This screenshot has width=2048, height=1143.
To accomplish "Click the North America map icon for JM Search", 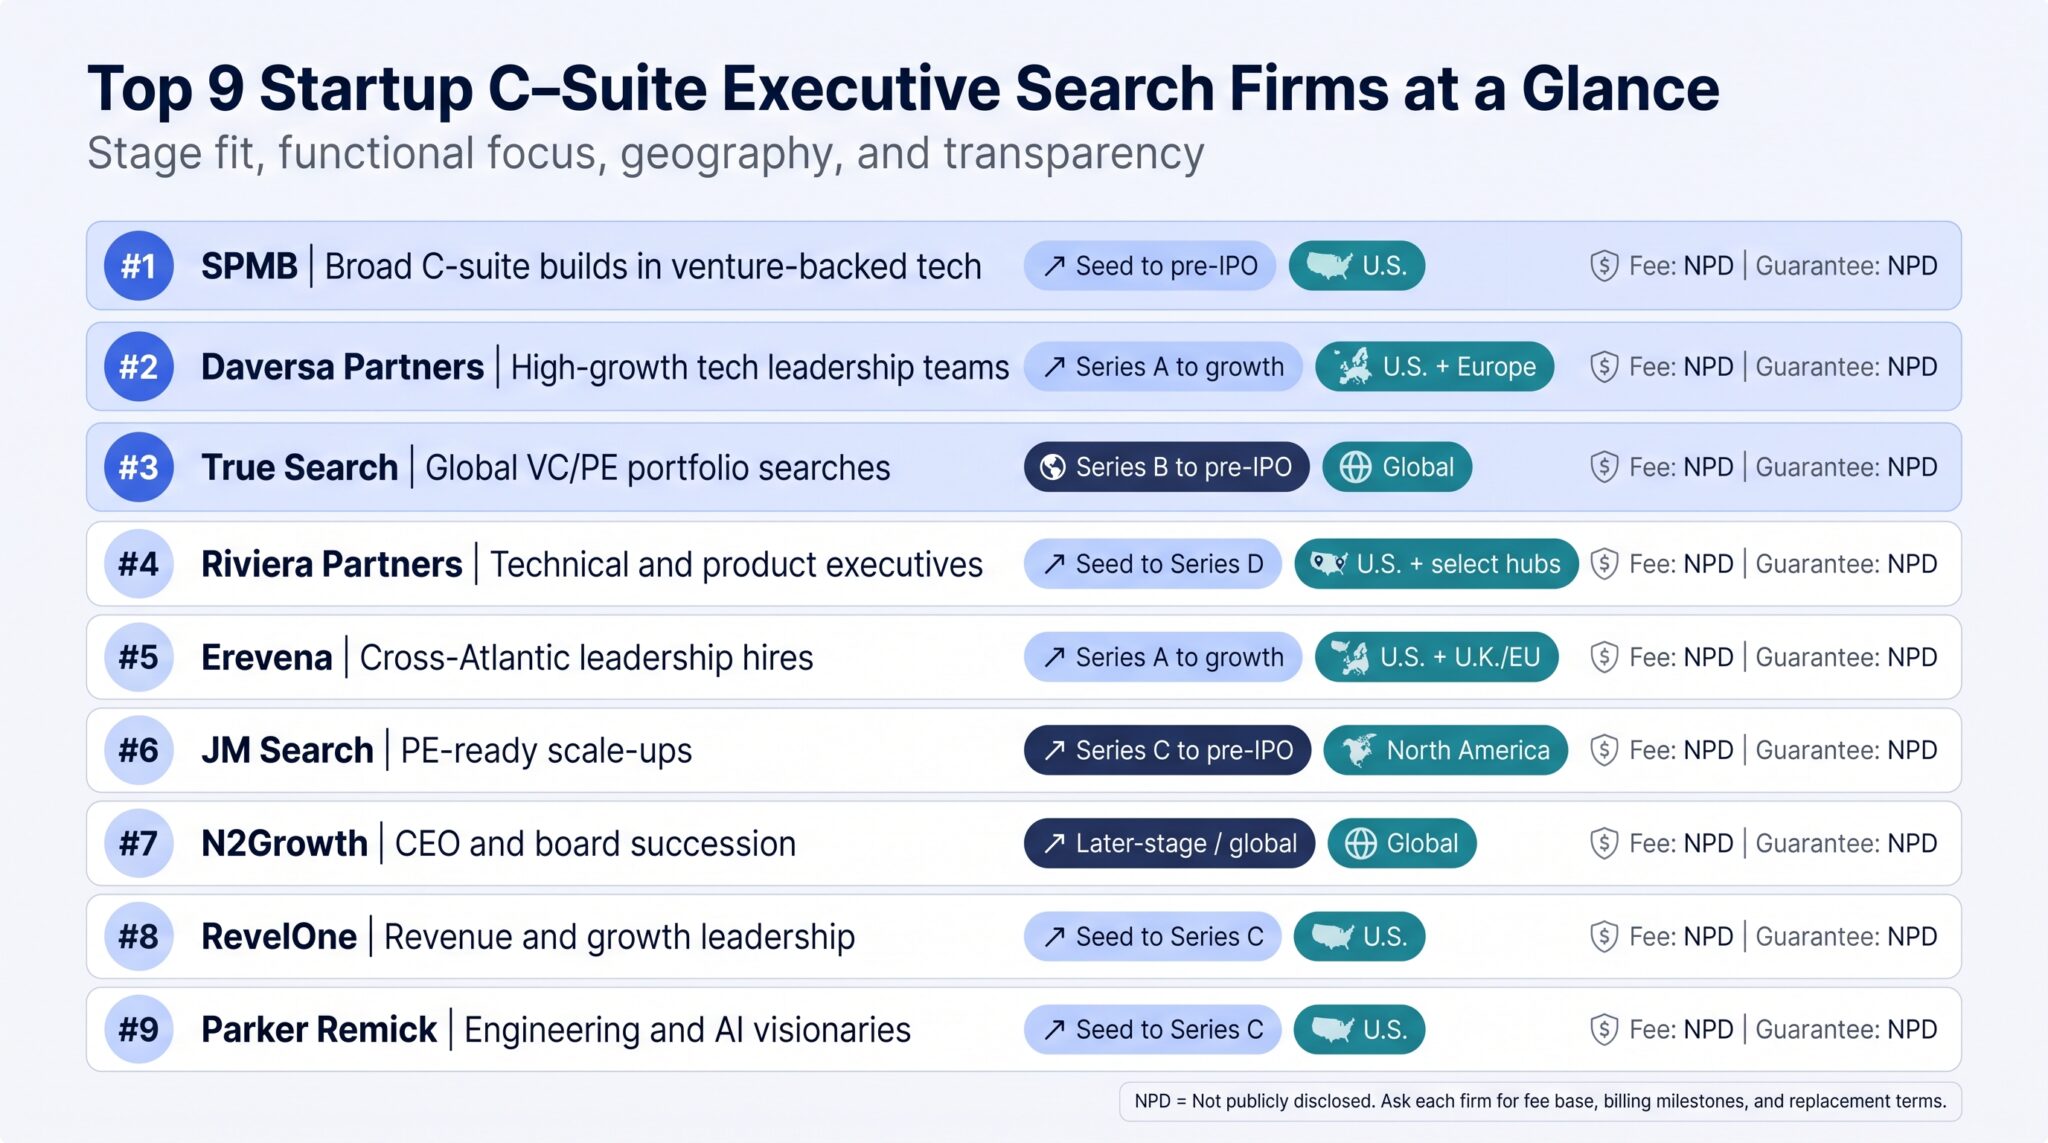I will (1358, 750).
